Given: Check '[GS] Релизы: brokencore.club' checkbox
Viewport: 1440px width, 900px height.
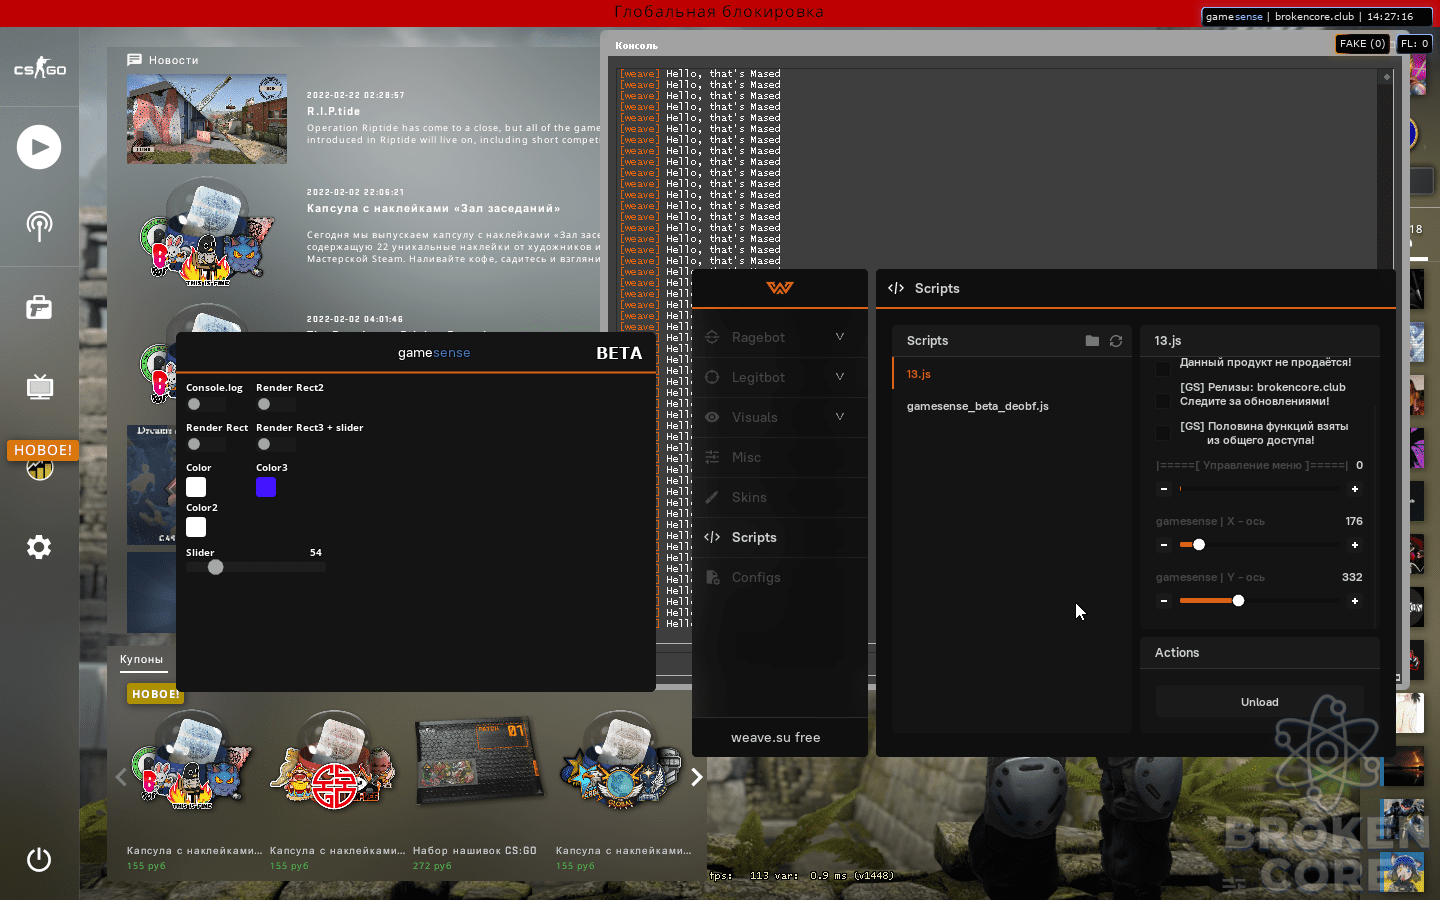Looking at the screenshot, I should [x=1163, y=401].
